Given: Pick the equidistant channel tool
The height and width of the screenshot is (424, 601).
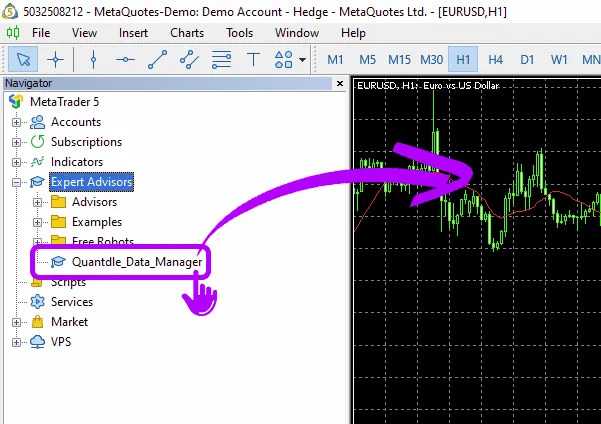Looking at the screenshot, I should [189, 59].
